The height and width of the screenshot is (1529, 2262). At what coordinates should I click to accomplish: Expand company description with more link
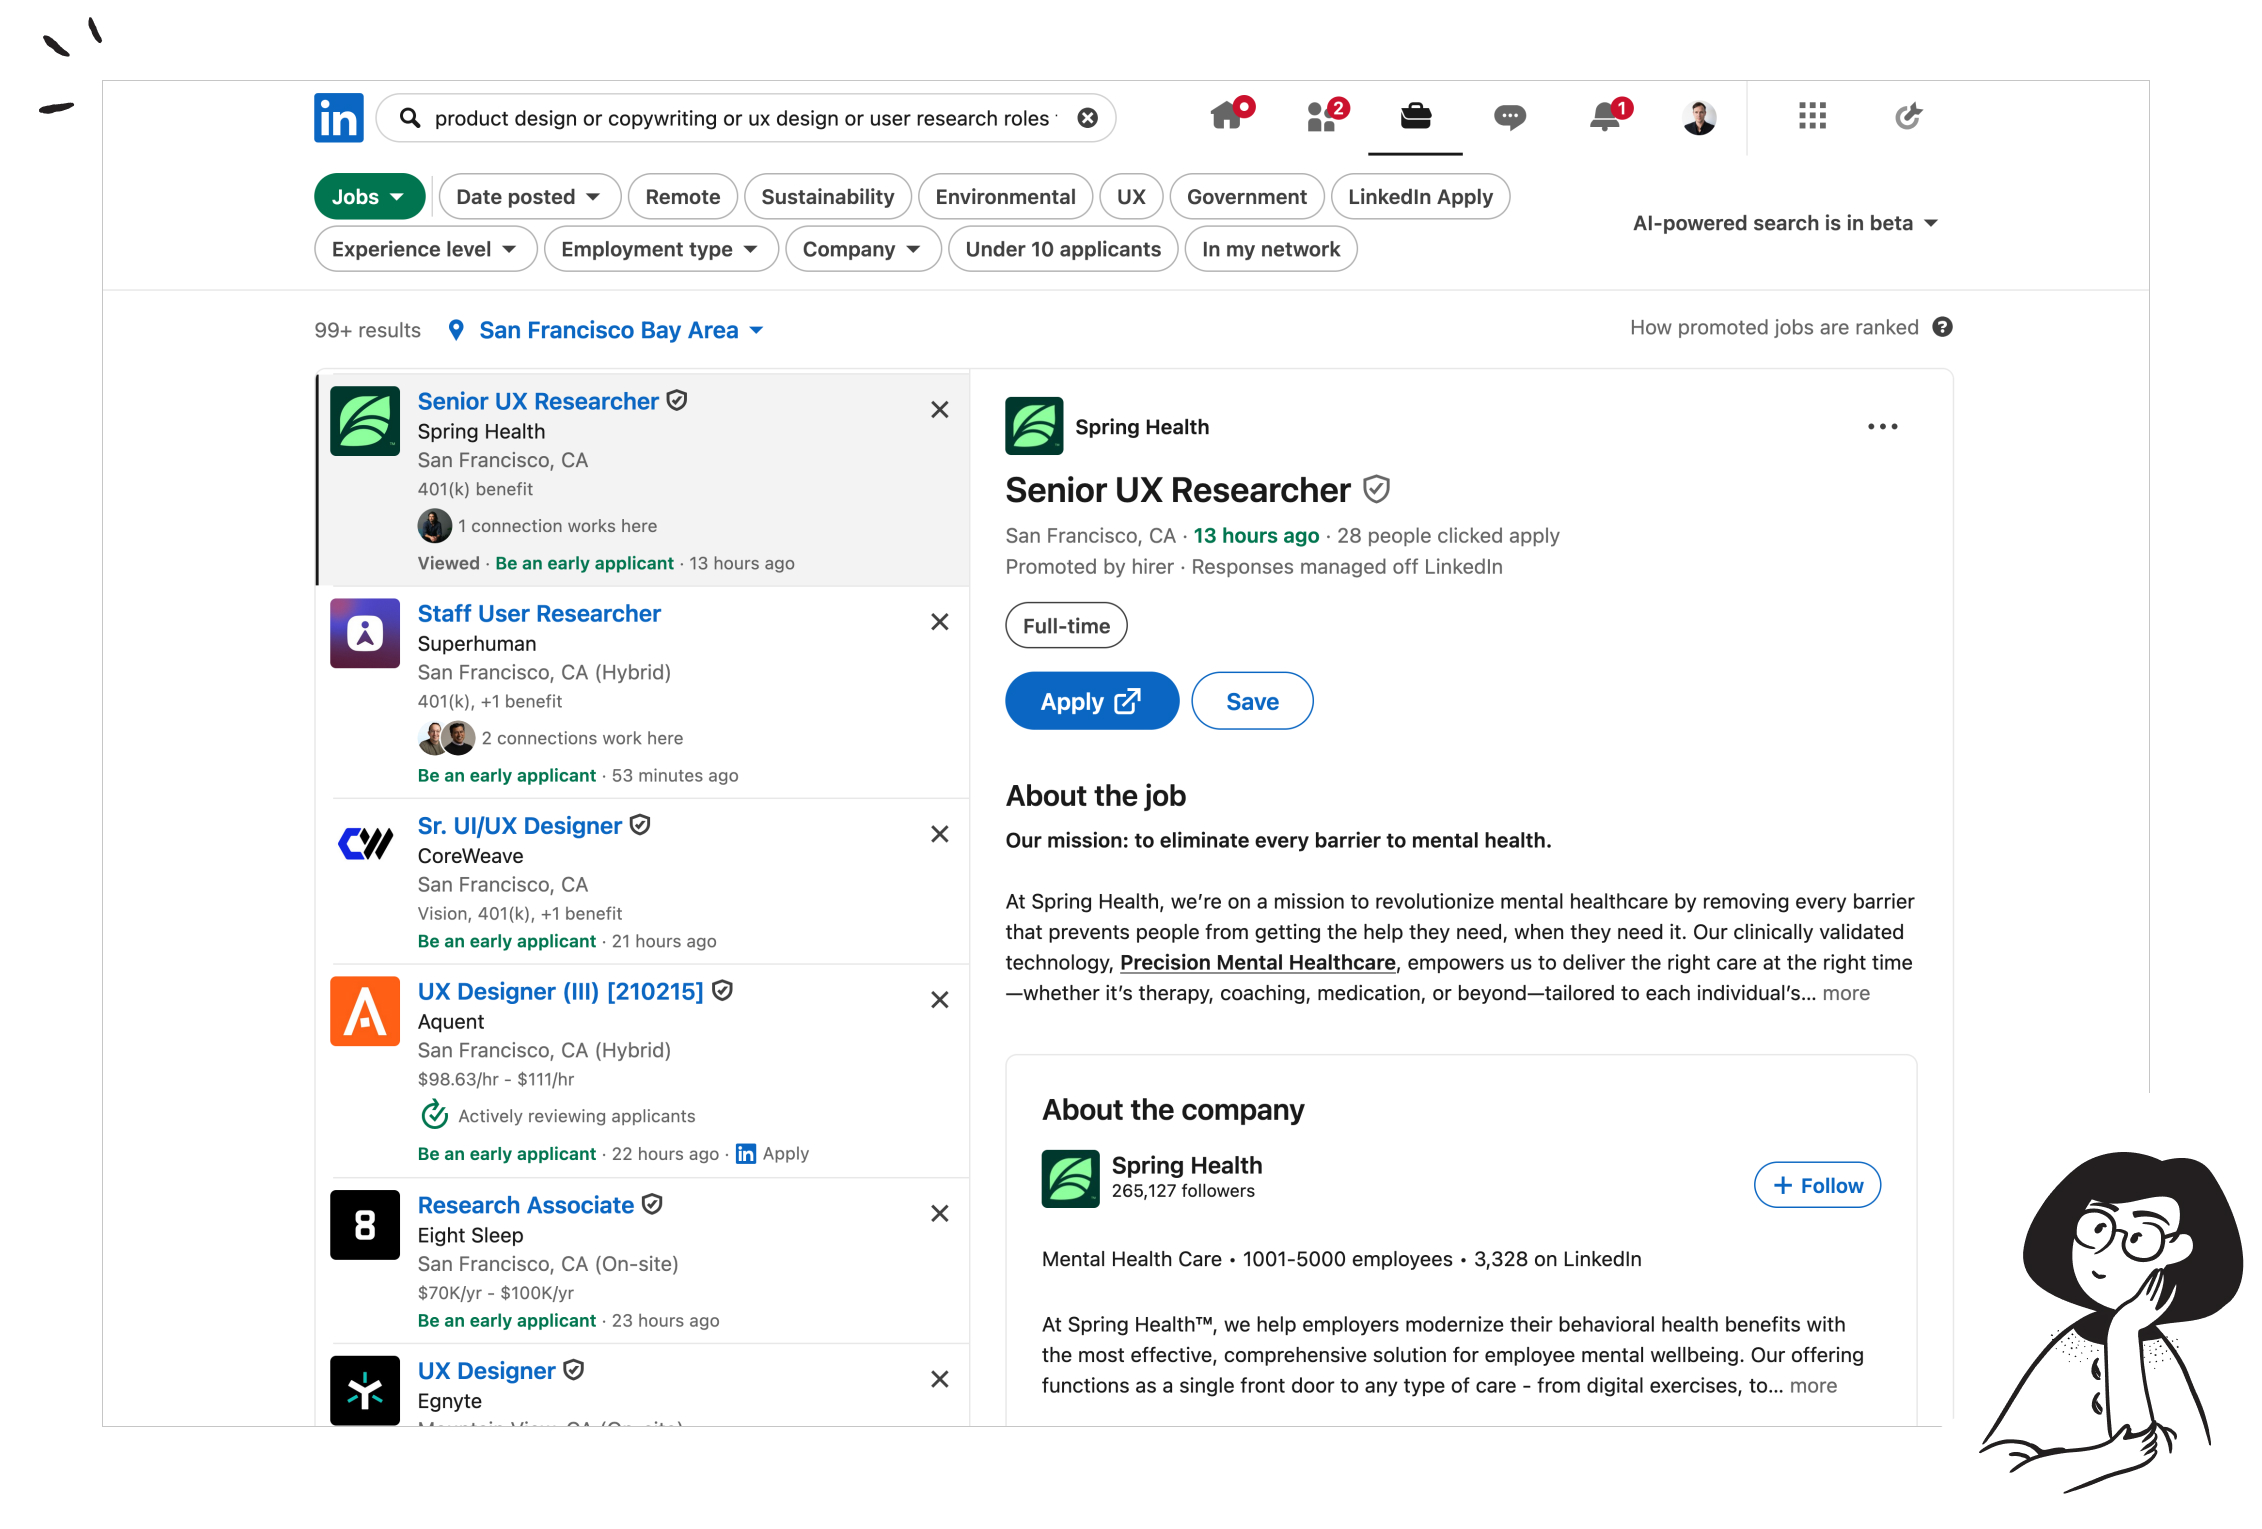(1813, 1386)
